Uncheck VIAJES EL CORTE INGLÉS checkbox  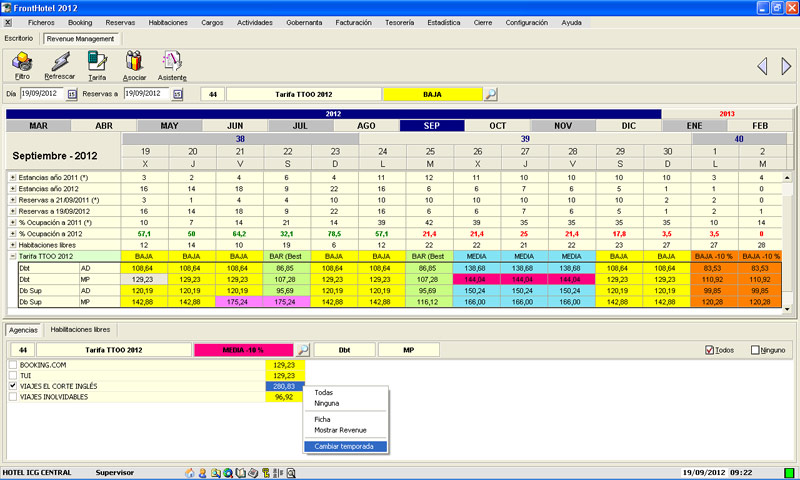13,387
